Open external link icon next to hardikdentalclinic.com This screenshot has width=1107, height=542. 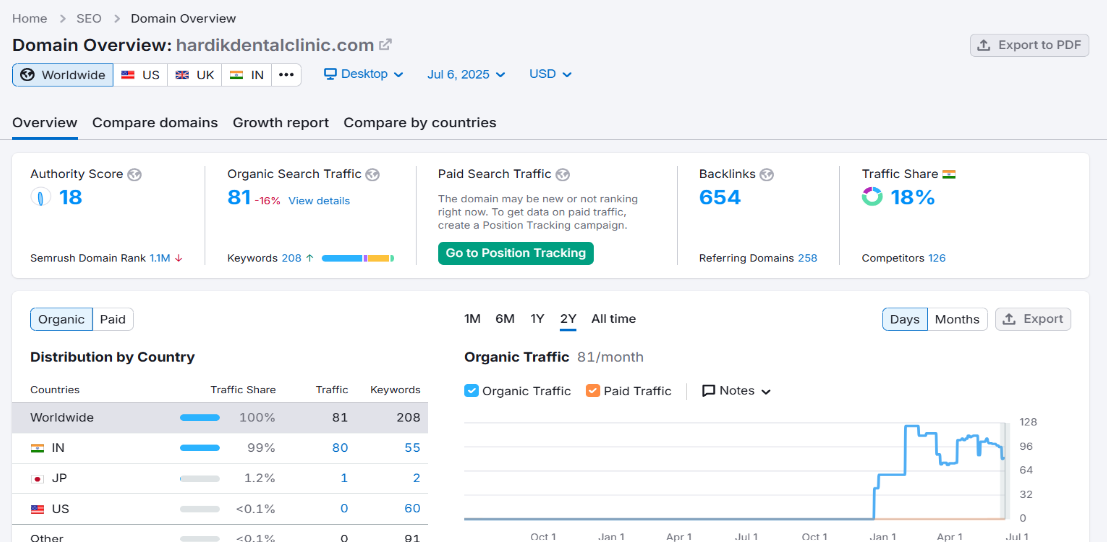[385, 45]
